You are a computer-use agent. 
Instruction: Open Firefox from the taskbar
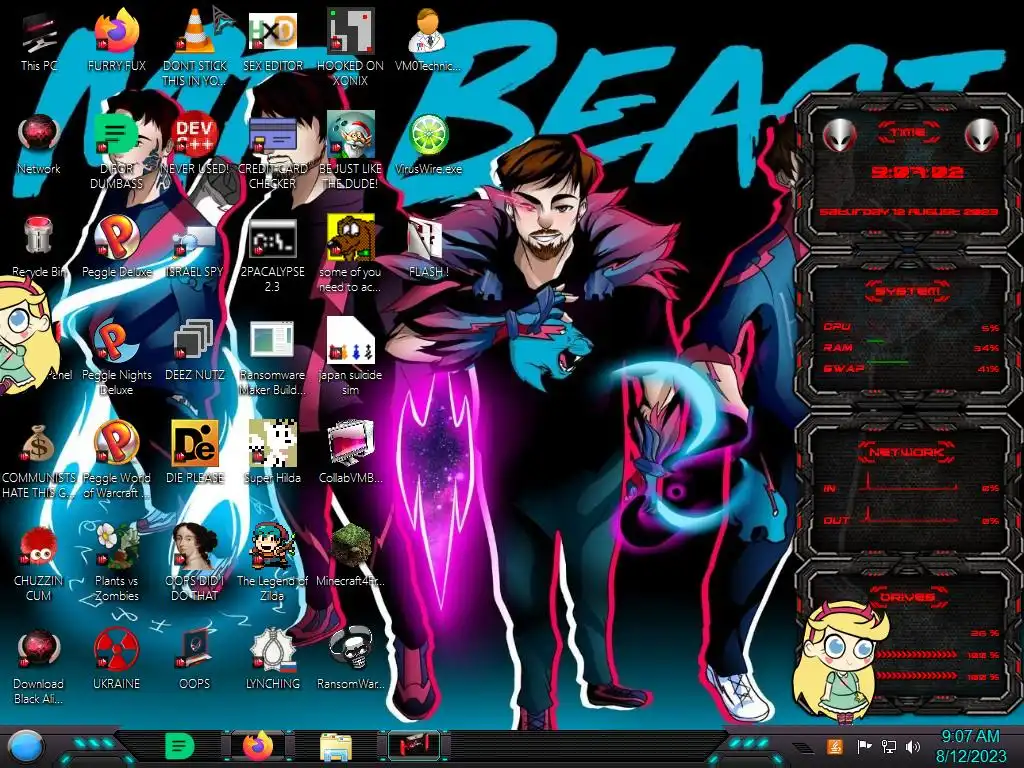point(258,746)
